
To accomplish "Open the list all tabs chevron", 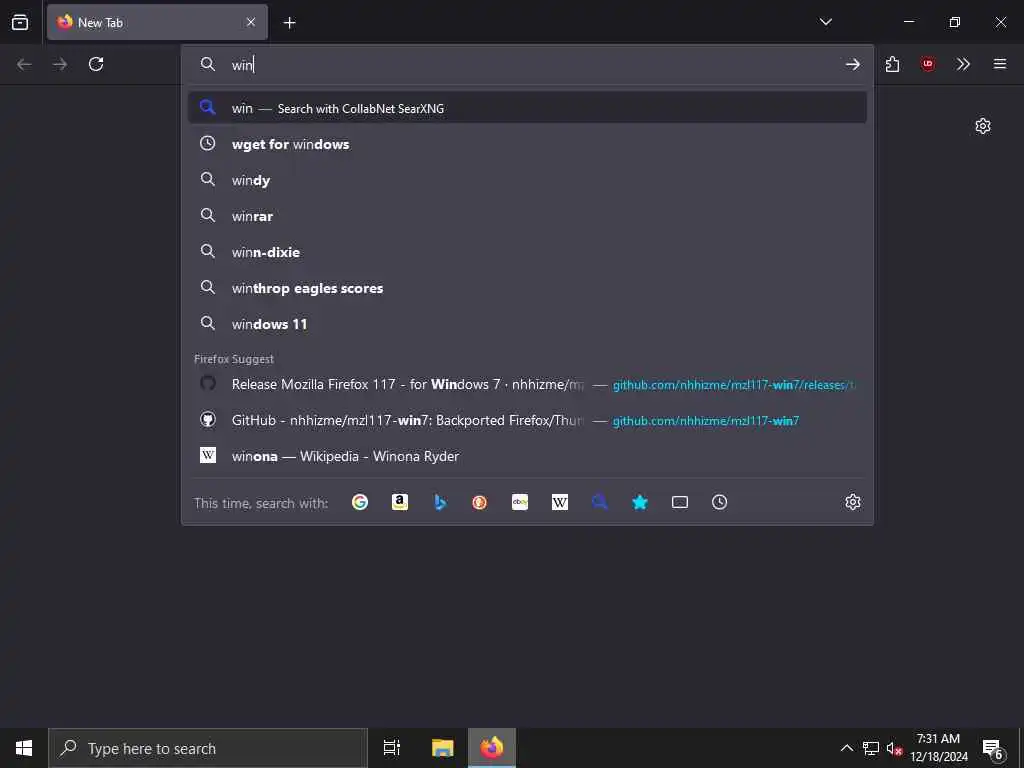I will 825,22.
